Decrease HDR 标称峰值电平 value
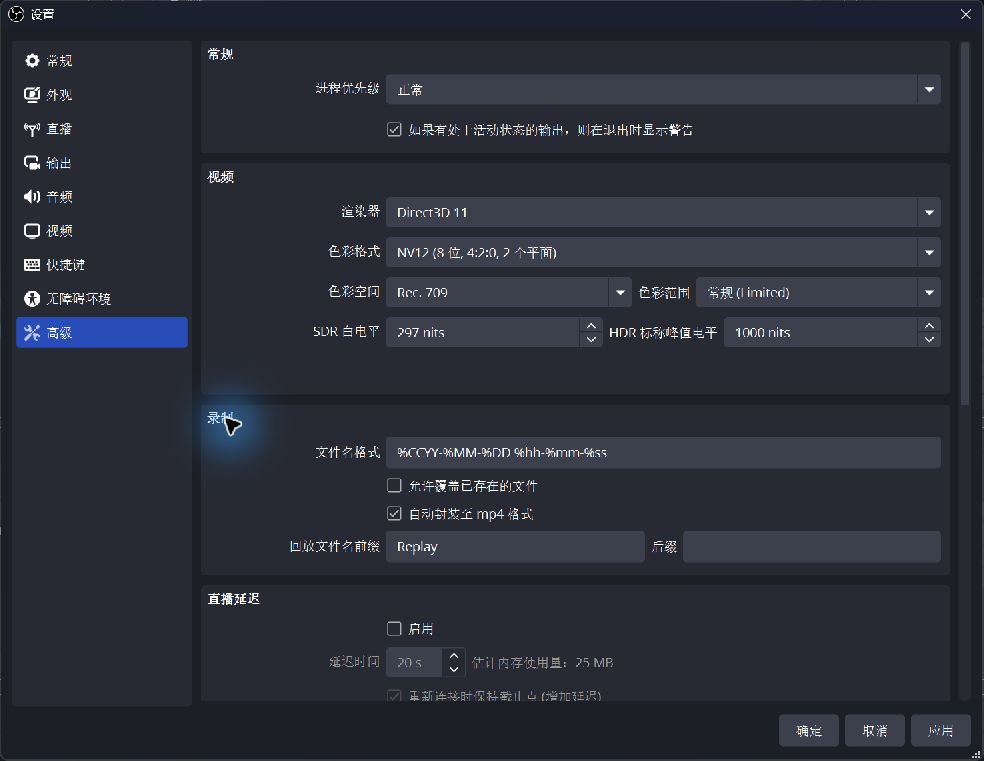Viewport: 984px width, 761px height. 929,339
